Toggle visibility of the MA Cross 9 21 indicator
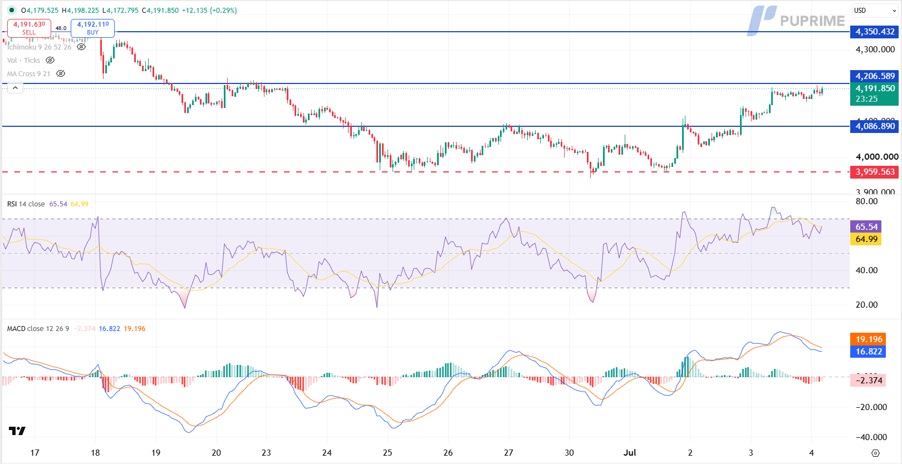Image resolution: width=902 pixels, height=464 pixels. [x=60, y=74]
